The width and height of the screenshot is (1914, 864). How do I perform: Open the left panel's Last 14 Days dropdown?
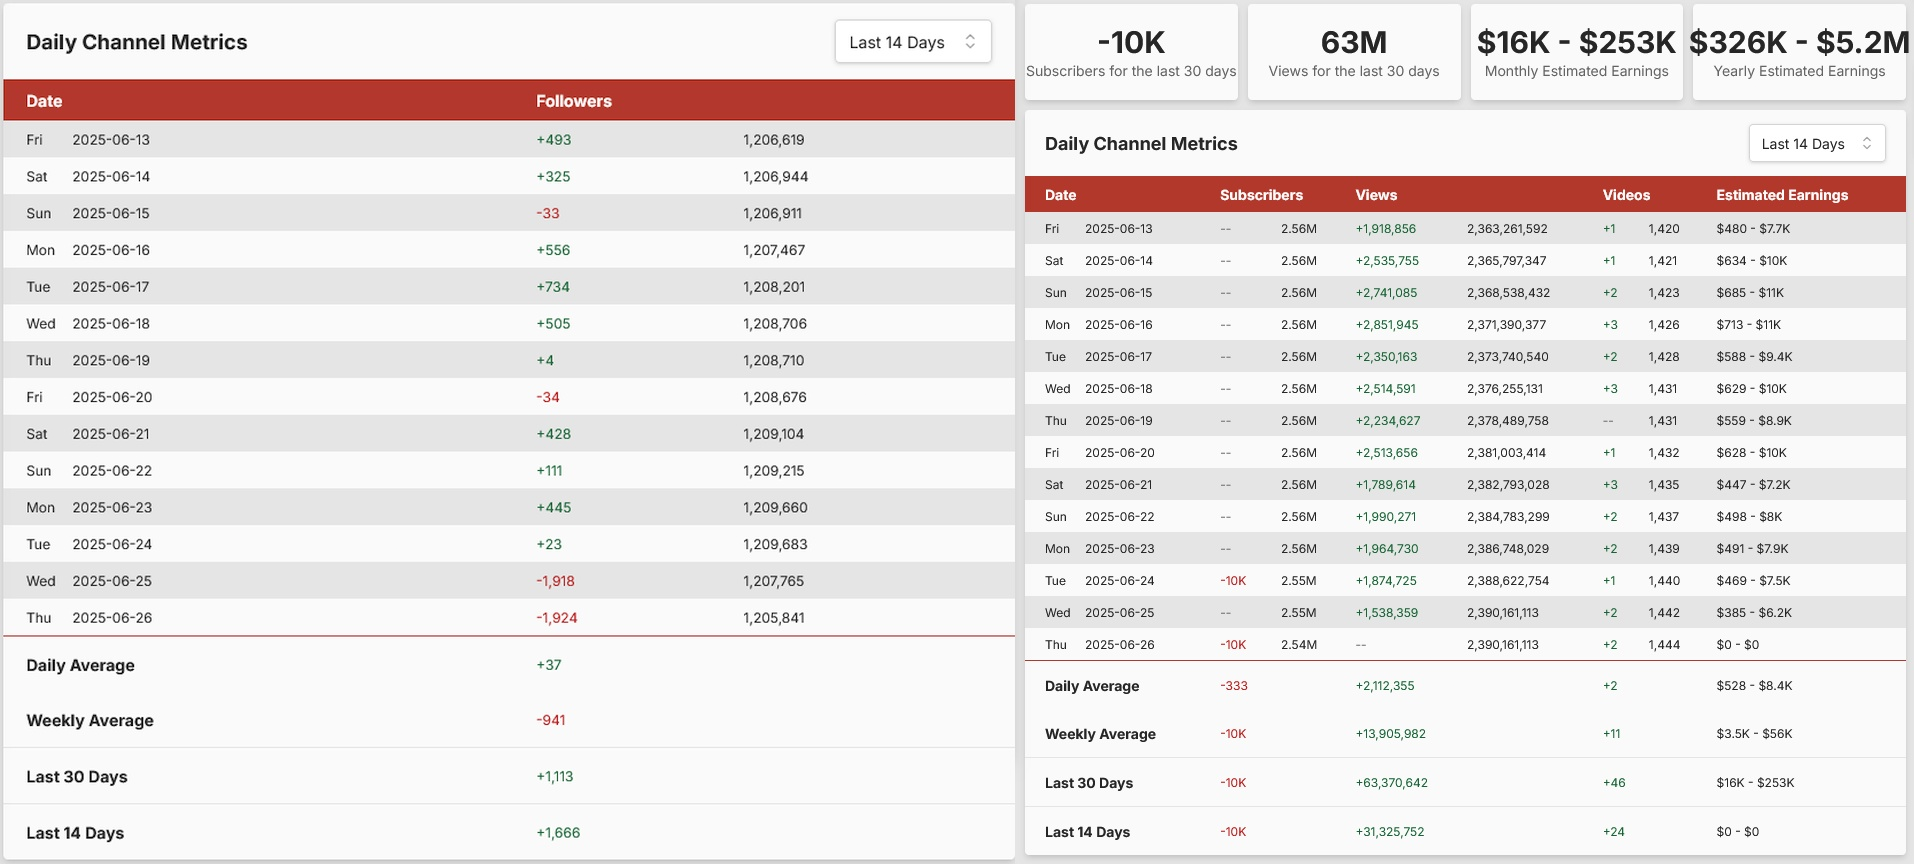coord(913,42)
